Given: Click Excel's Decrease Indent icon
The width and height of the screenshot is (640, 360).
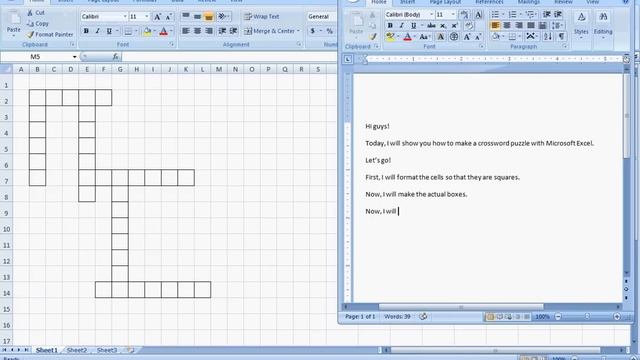Looking at the screenshot, I should (222, 31).
